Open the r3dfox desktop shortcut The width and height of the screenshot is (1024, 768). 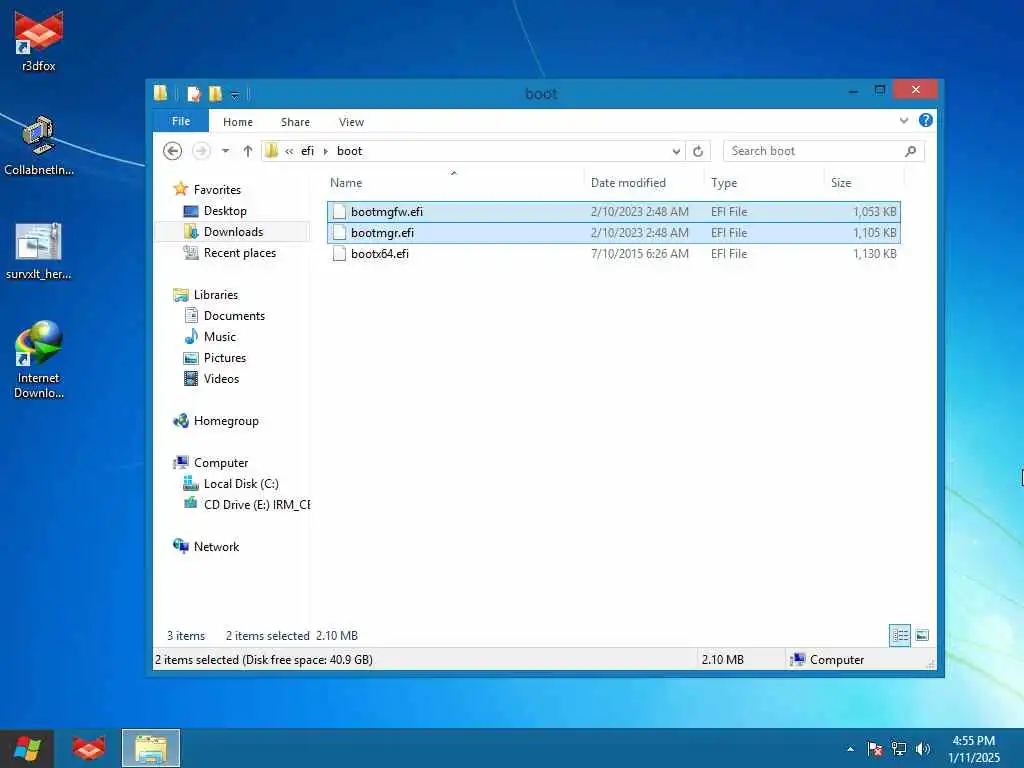click(x=39, y=40)
